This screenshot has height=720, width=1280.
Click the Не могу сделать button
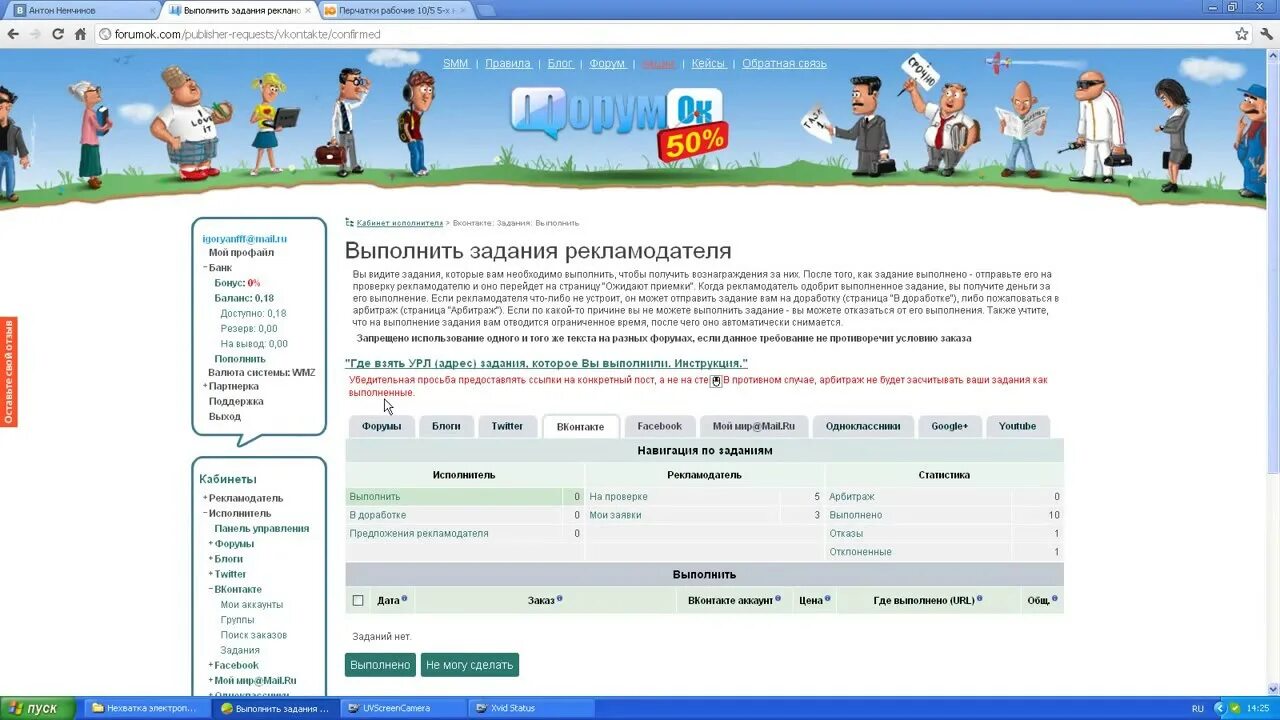[469, 664]
